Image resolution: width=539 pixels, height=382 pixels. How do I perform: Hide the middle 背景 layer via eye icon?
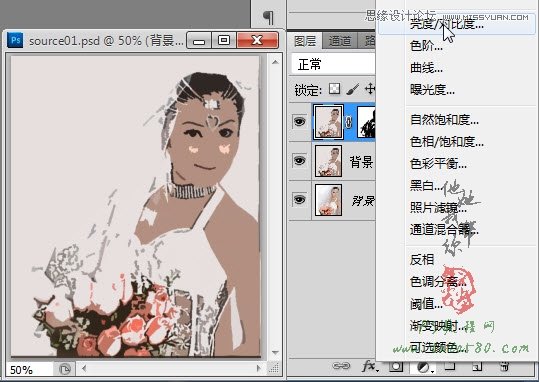click(299, 161)
